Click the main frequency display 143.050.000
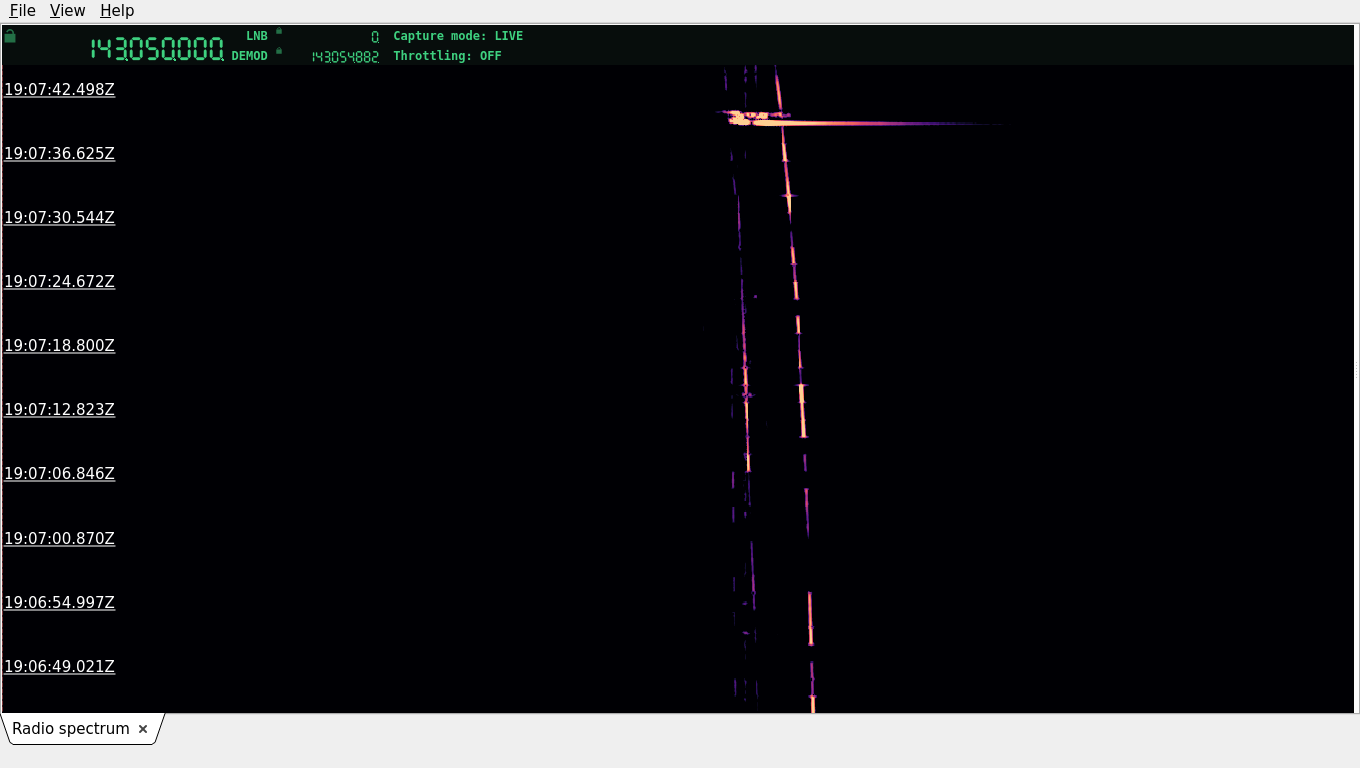The width and height of the screenshot is (1360, 768). point(157,49)
